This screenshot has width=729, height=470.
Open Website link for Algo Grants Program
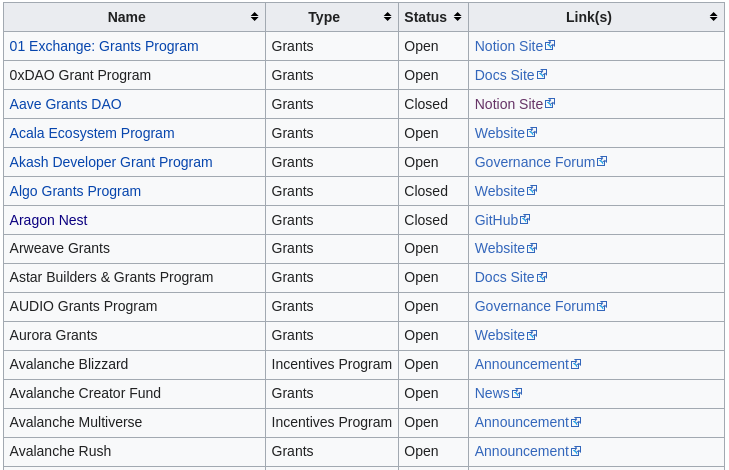[506, 191]
